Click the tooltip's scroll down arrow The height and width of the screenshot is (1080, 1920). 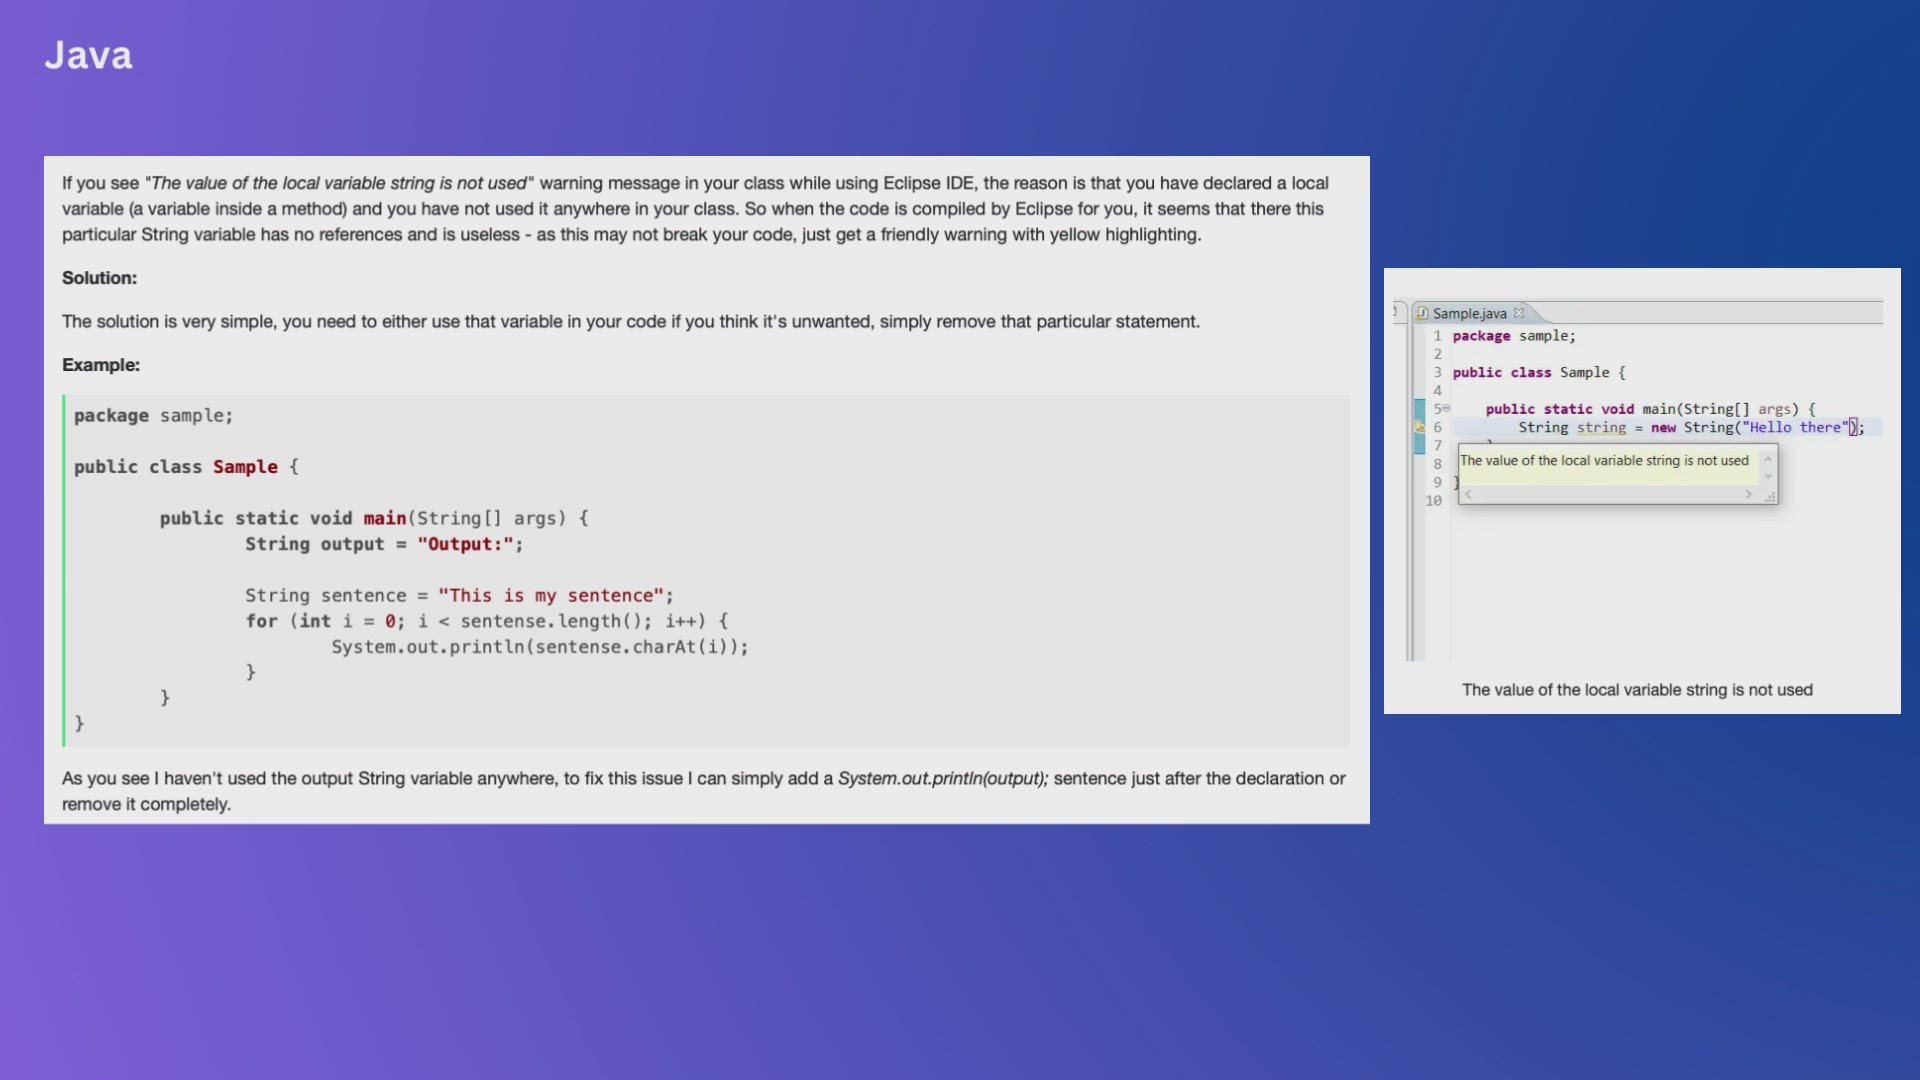(1768, 476)
